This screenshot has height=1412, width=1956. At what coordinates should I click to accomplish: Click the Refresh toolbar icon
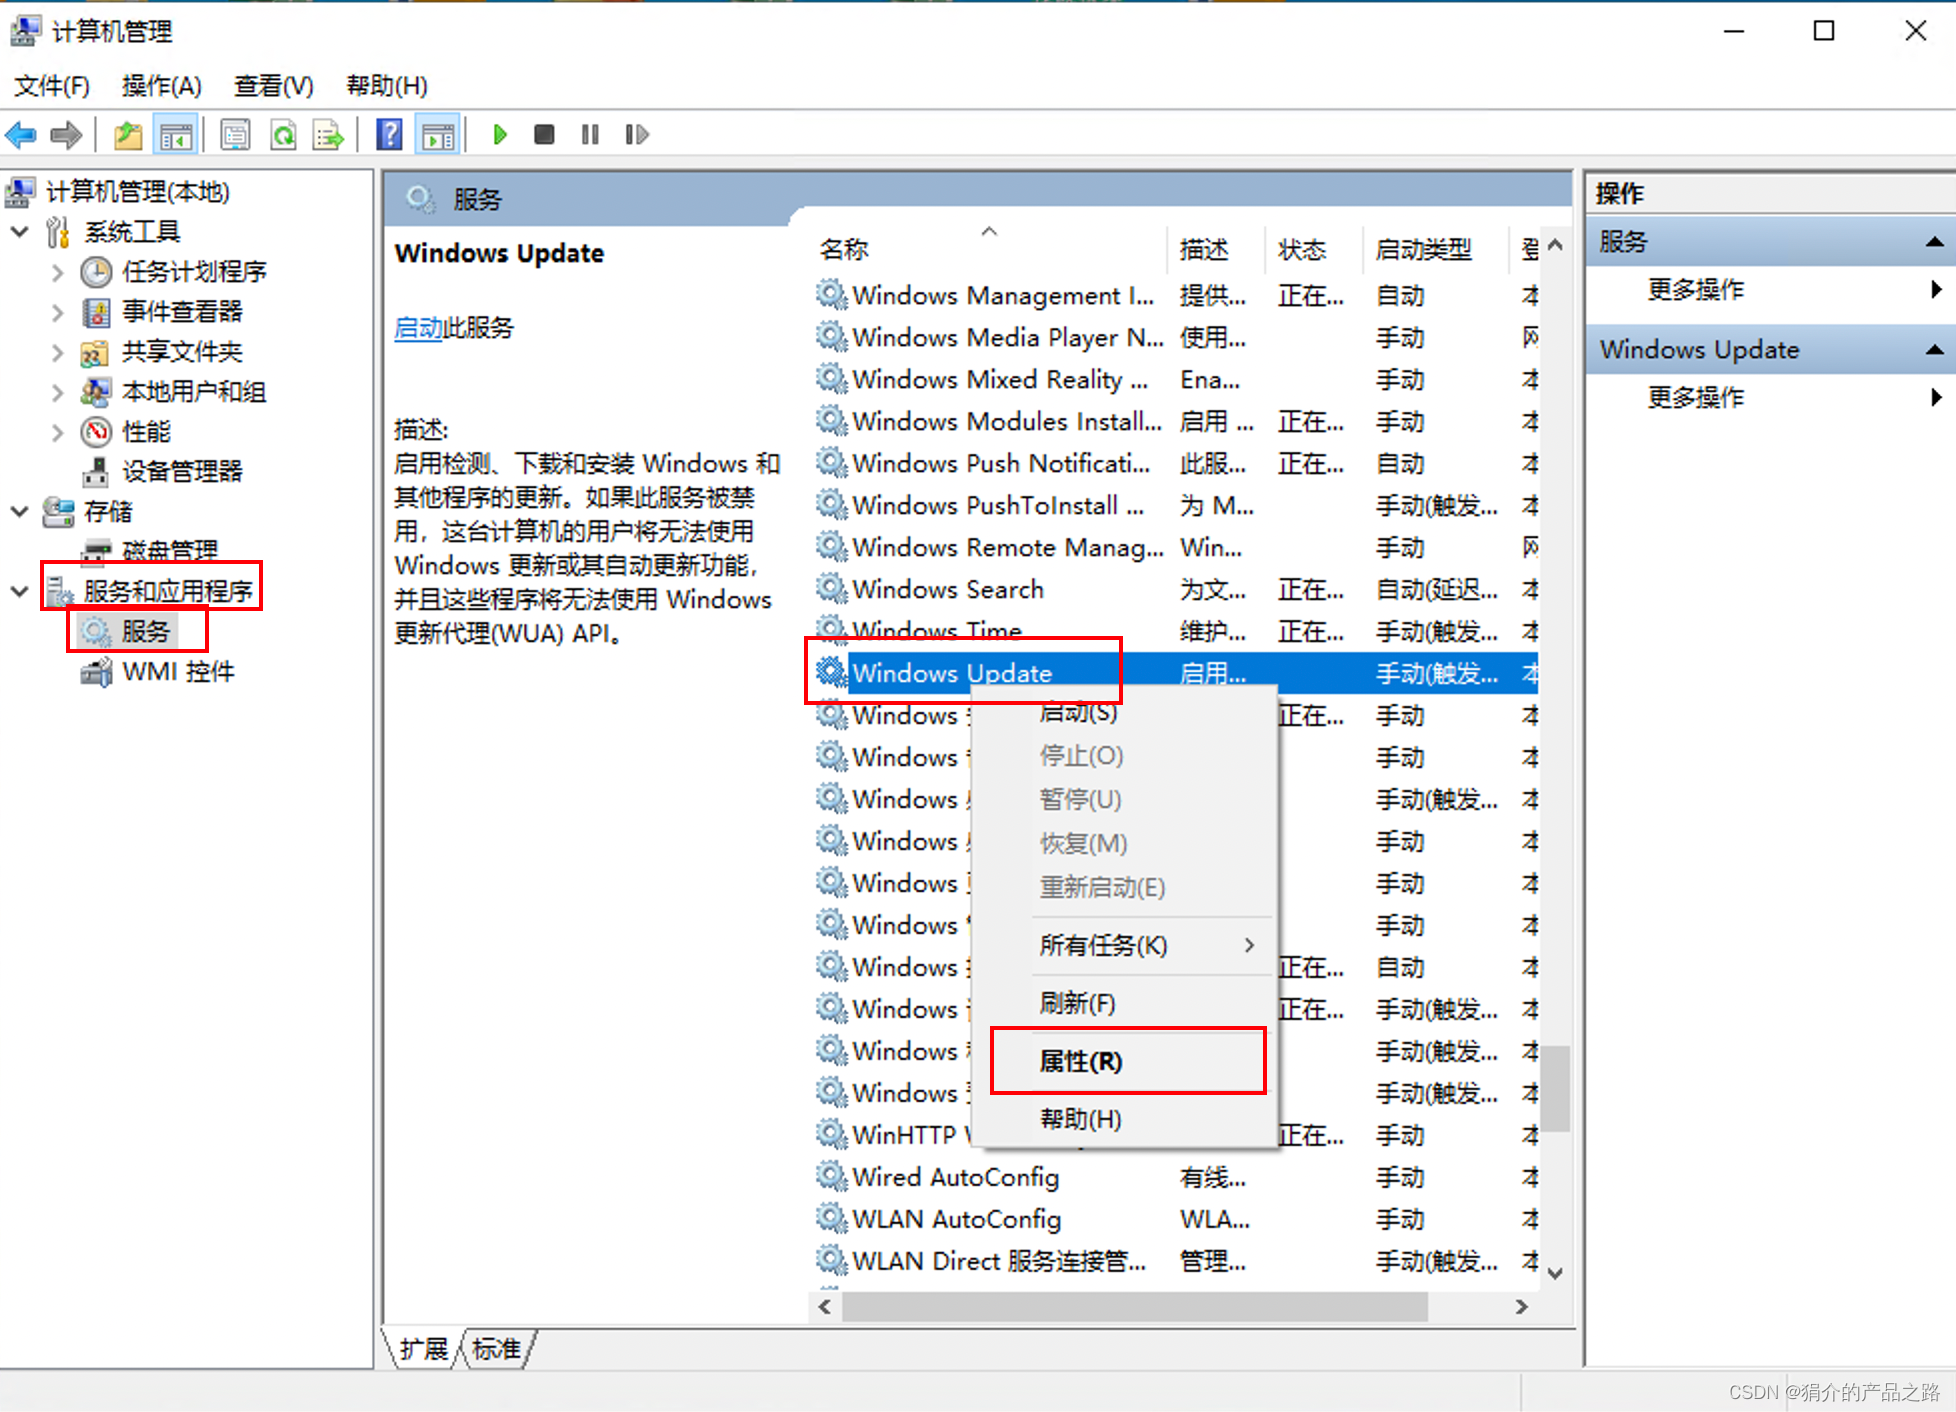tap(284, 134)
